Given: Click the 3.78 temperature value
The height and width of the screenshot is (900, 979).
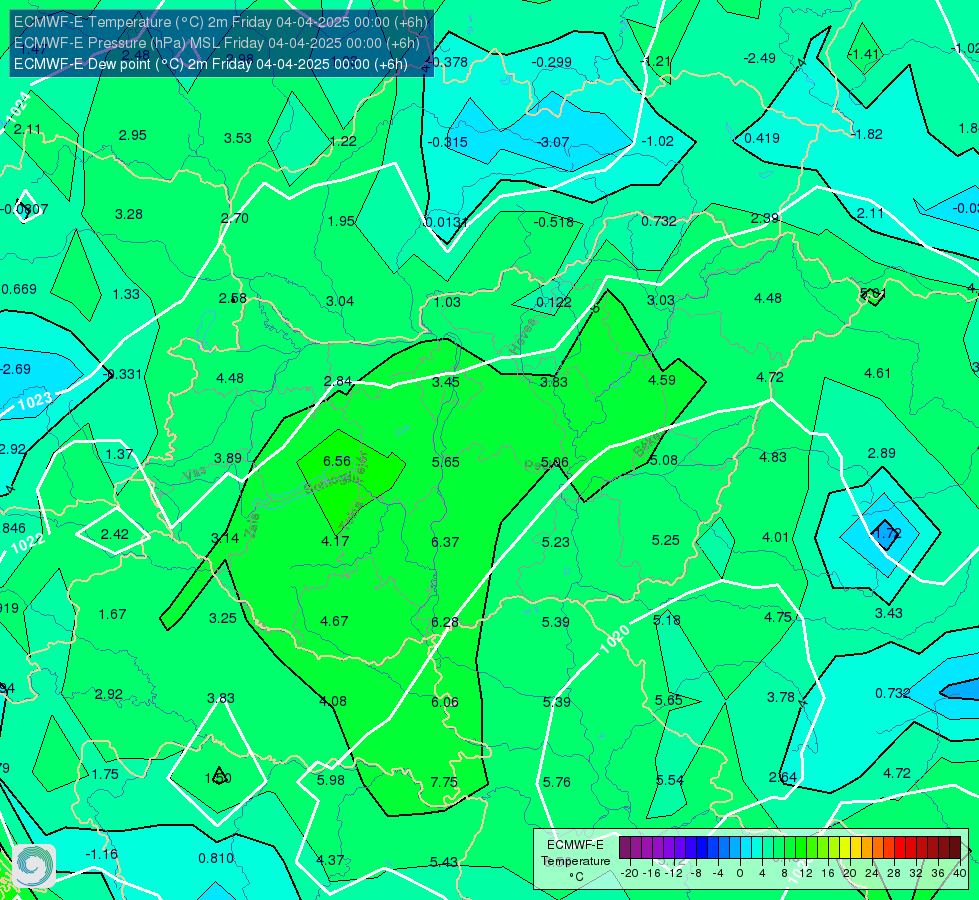Looking at the screenshot, I should [x=780, y=696].
